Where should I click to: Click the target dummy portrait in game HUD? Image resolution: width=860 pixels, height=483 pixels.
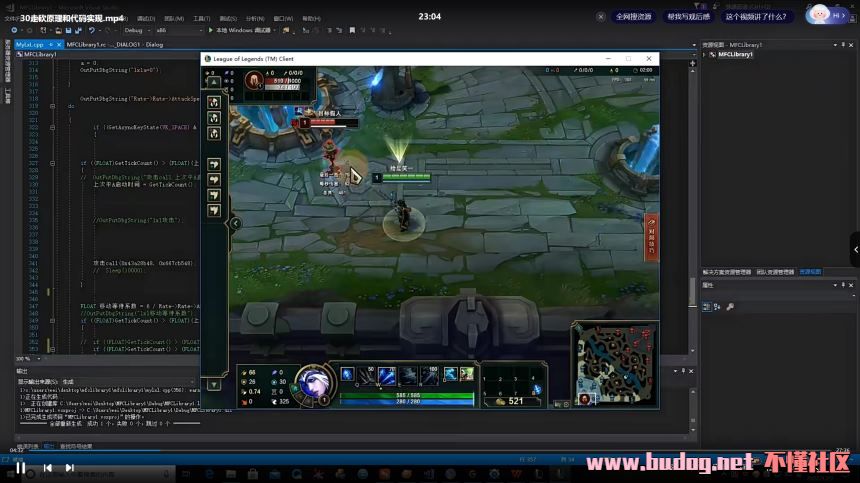pos(253,81)
